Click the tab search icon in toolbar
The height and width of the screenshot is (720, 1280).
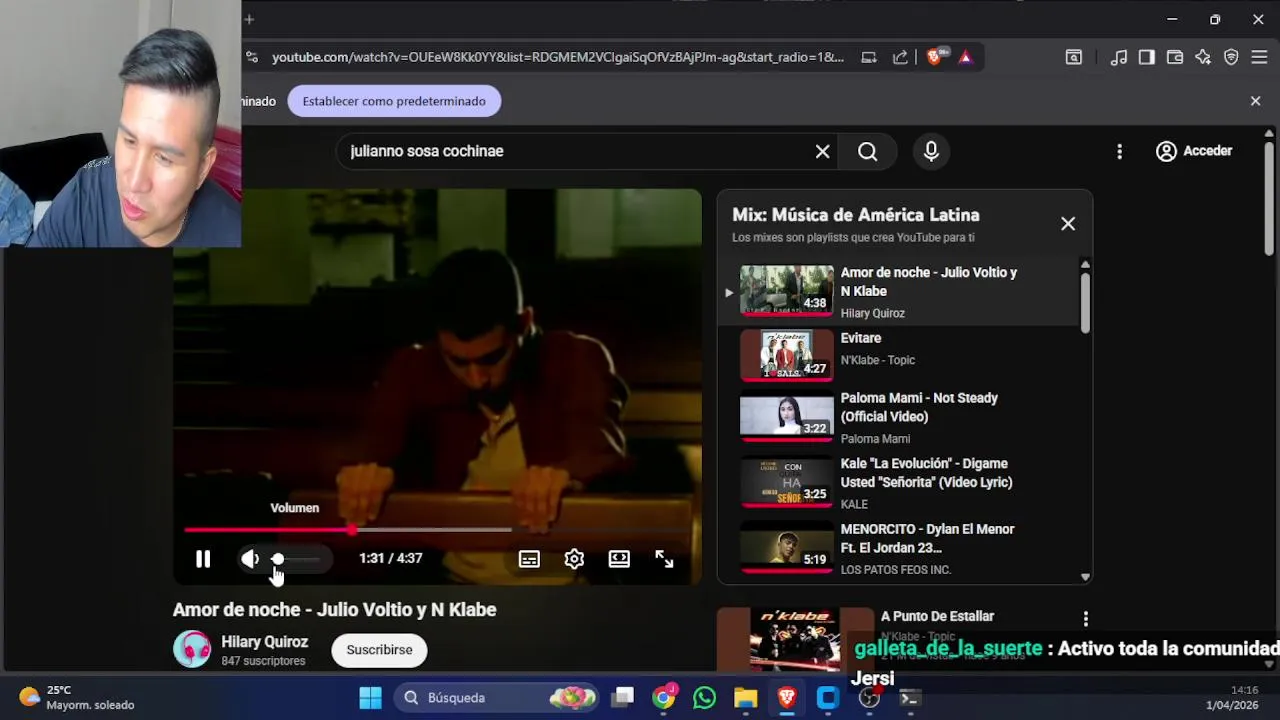pos(1073,57)
